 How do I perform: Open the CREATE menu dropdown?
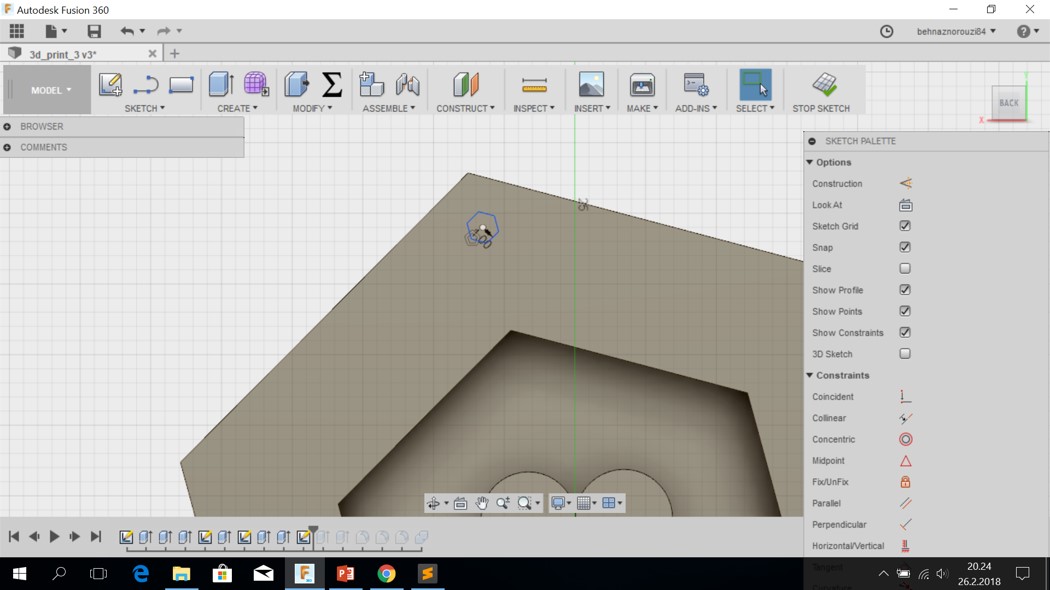tap(237, 108)
